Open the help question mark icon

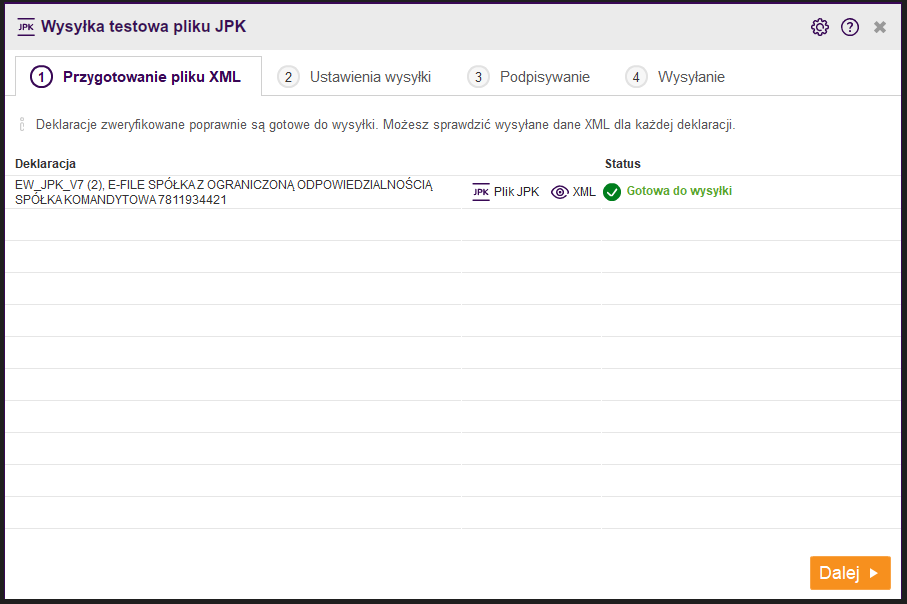(x=850, y=27)
